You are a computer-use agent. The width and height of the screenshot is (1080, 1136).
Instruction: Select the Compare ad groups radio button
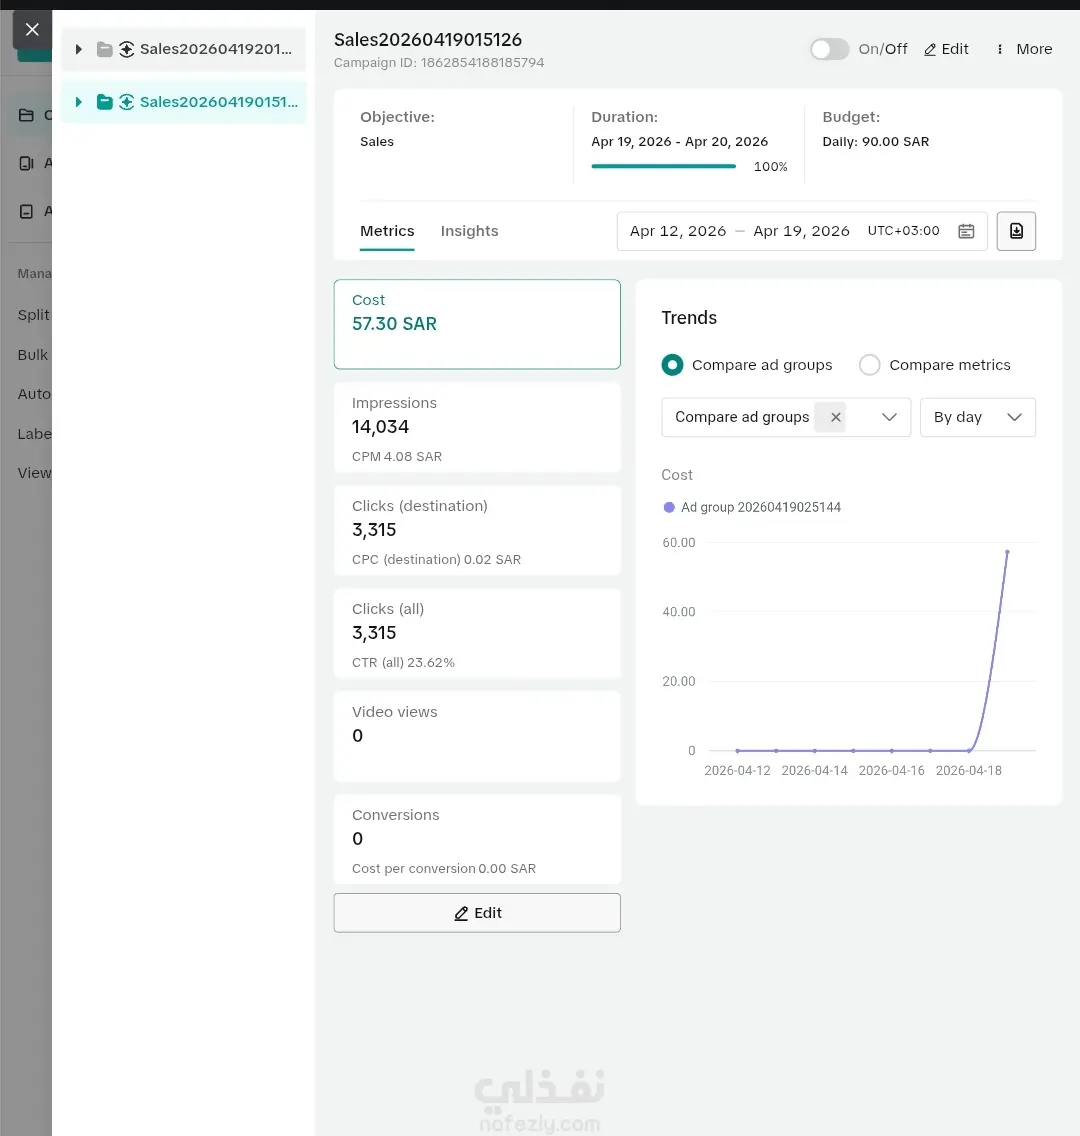point(672,365)
